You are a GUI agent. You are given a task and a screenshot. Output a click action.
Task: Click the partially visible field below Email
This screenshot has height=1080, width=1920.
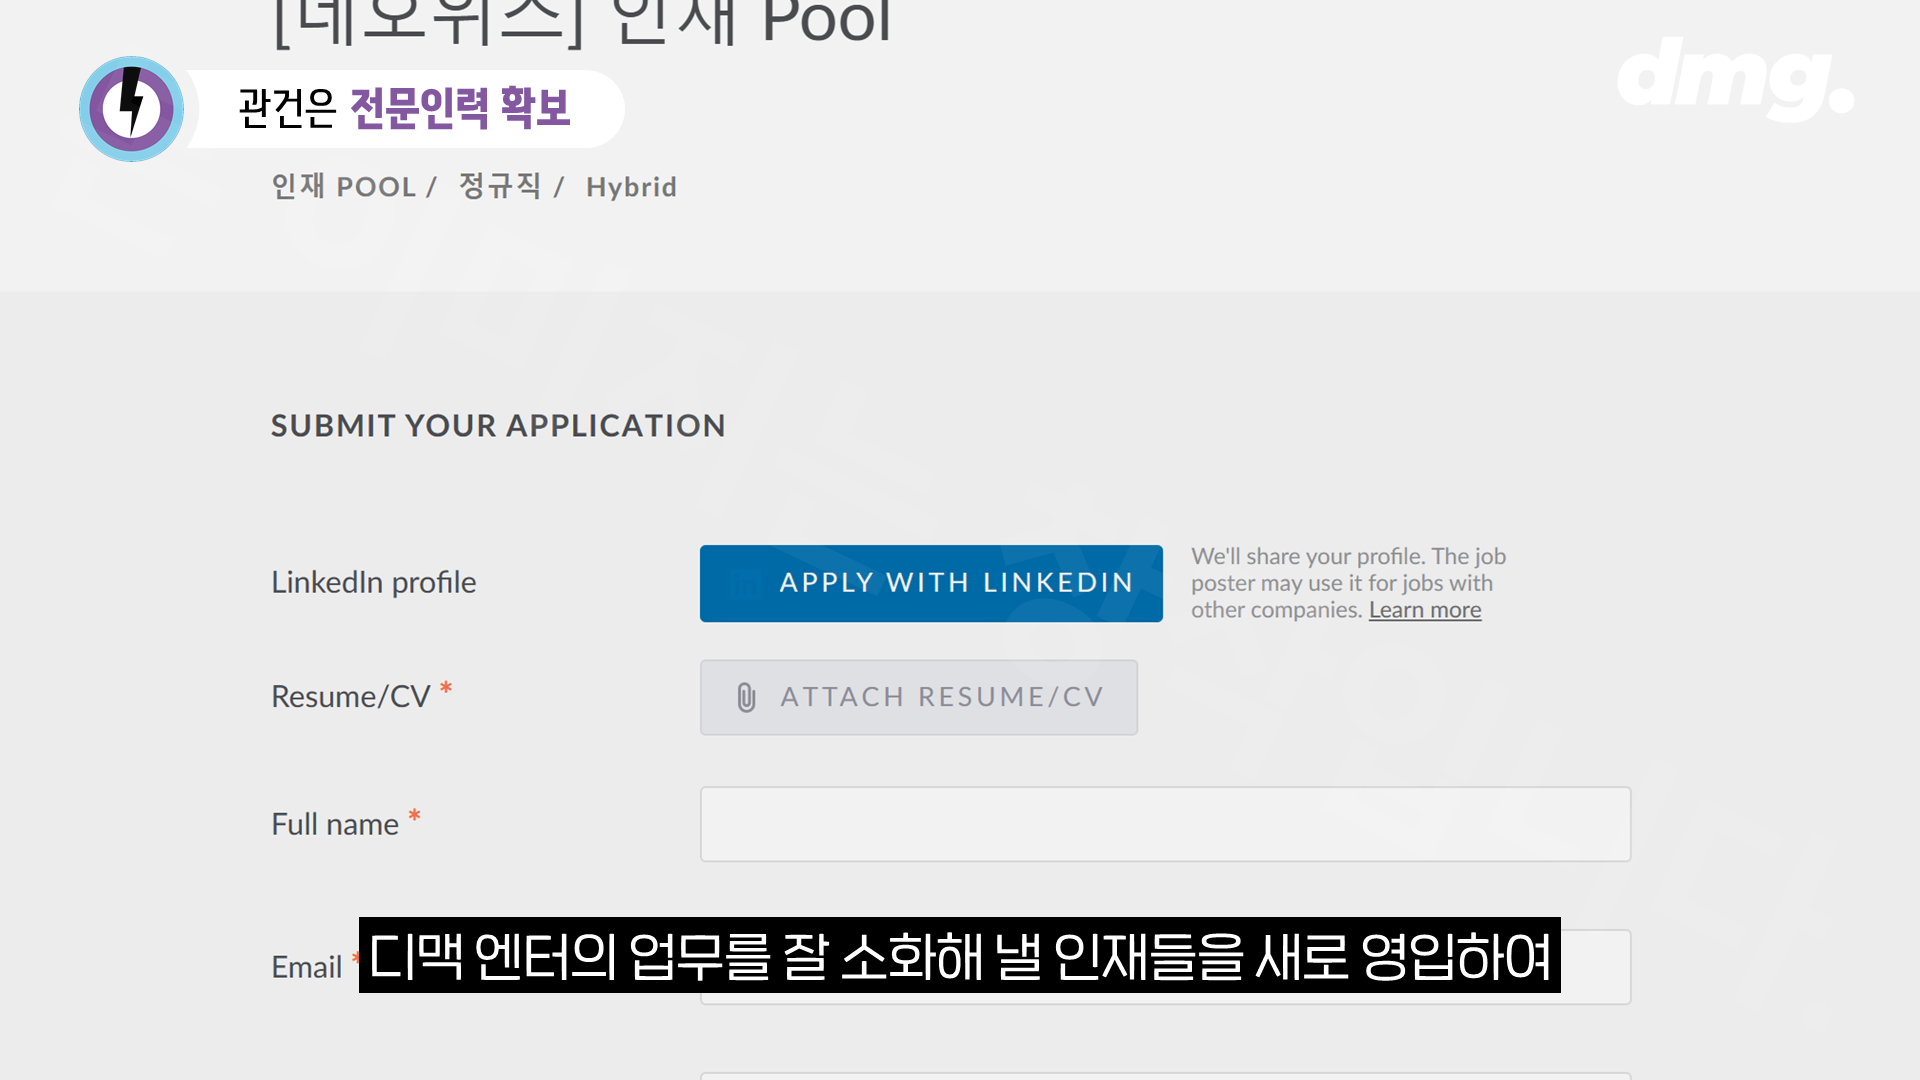tap(1165, 1075)
